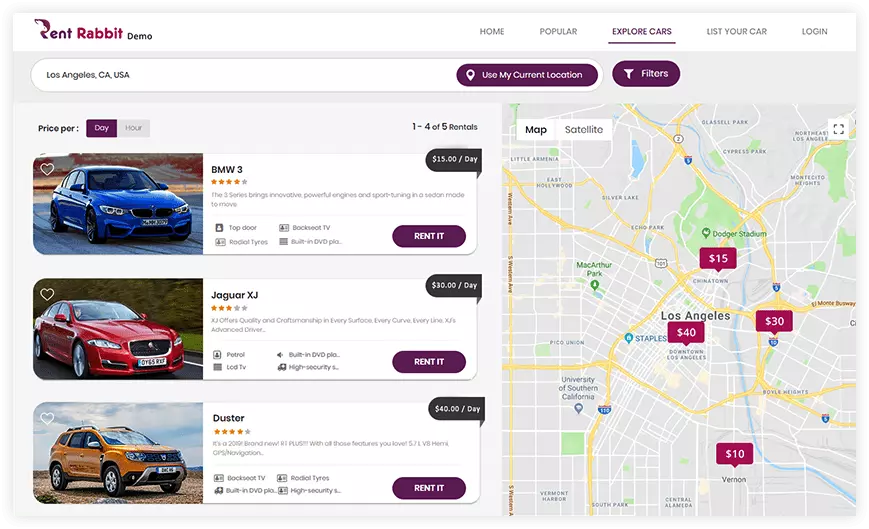Click the BMW 3 description text

pos(338,199)
